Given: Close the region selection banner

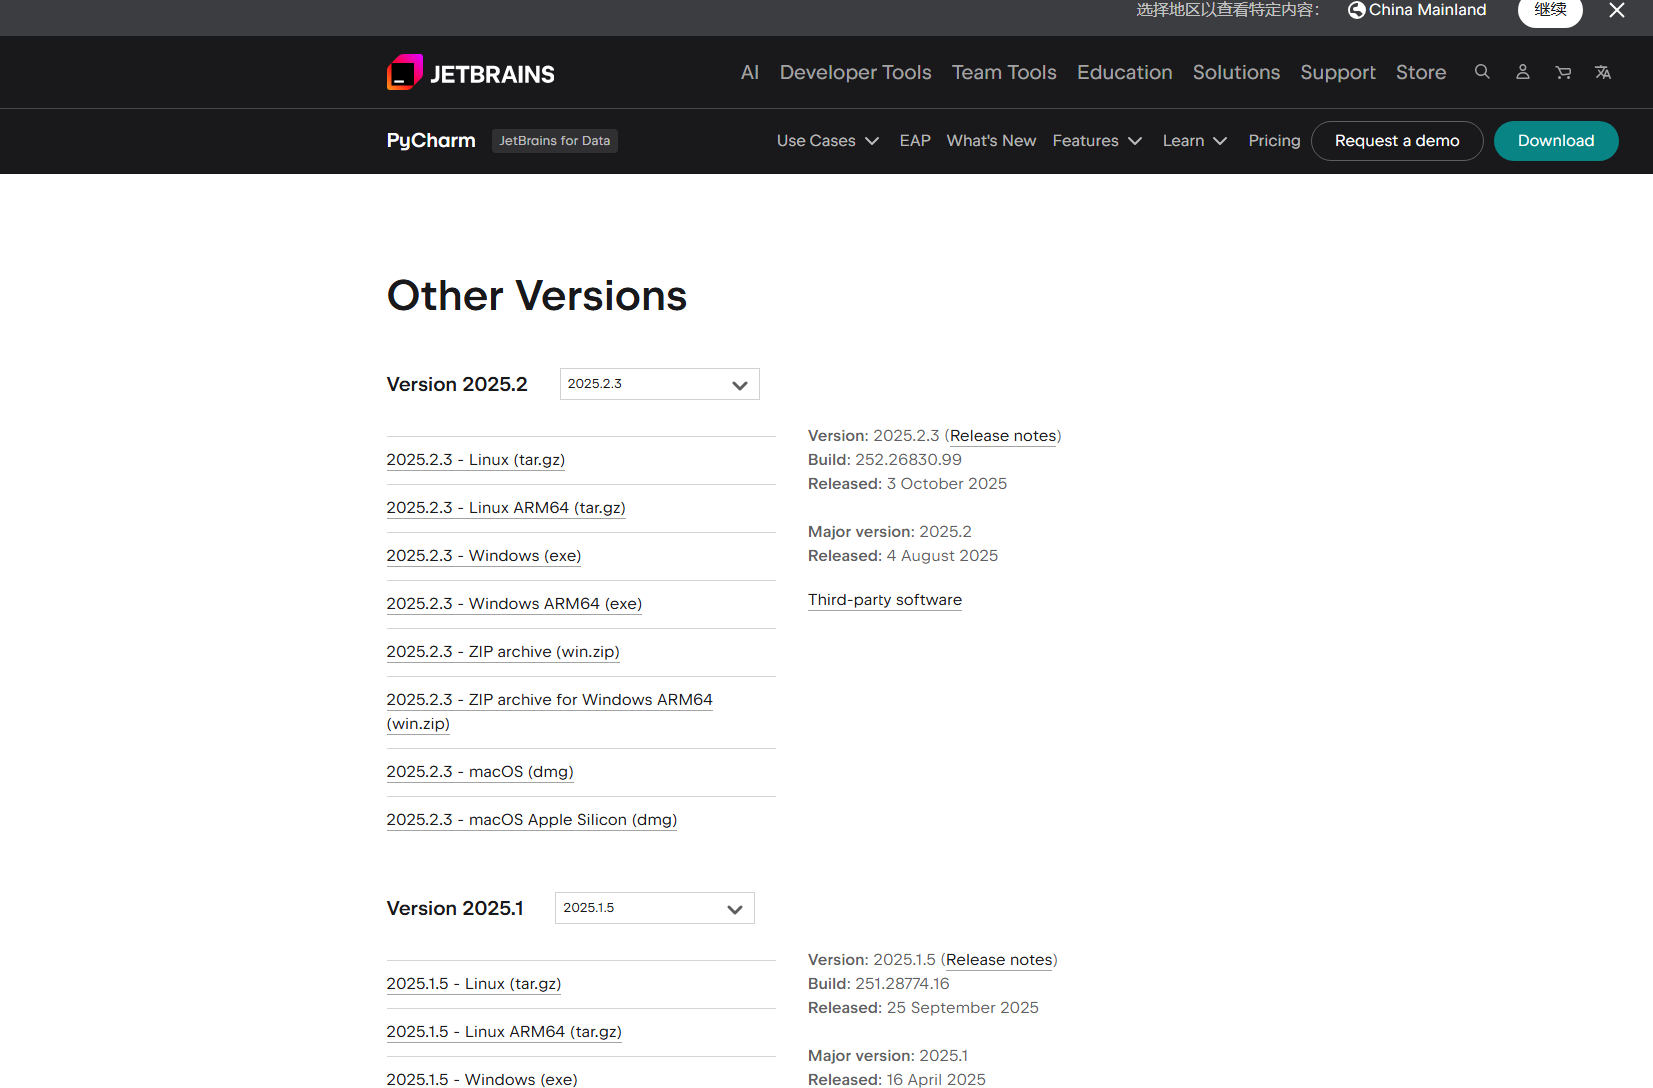Looking at the screenshot, I should pos(1617,10).
